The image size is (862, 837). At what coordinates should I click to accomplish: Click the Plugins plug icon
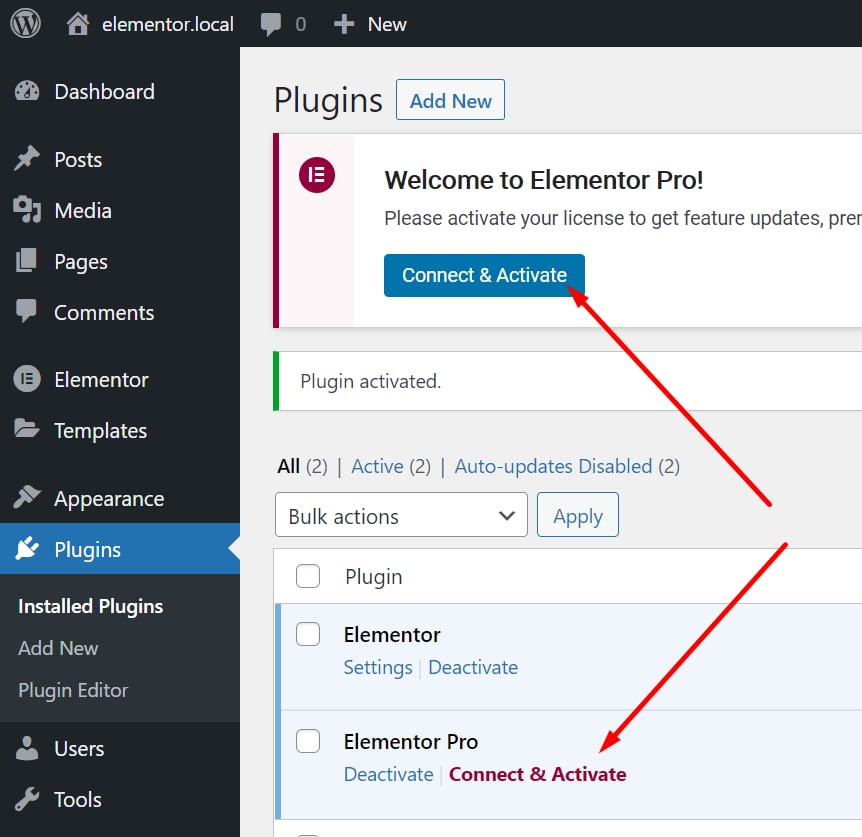(27, 548)
